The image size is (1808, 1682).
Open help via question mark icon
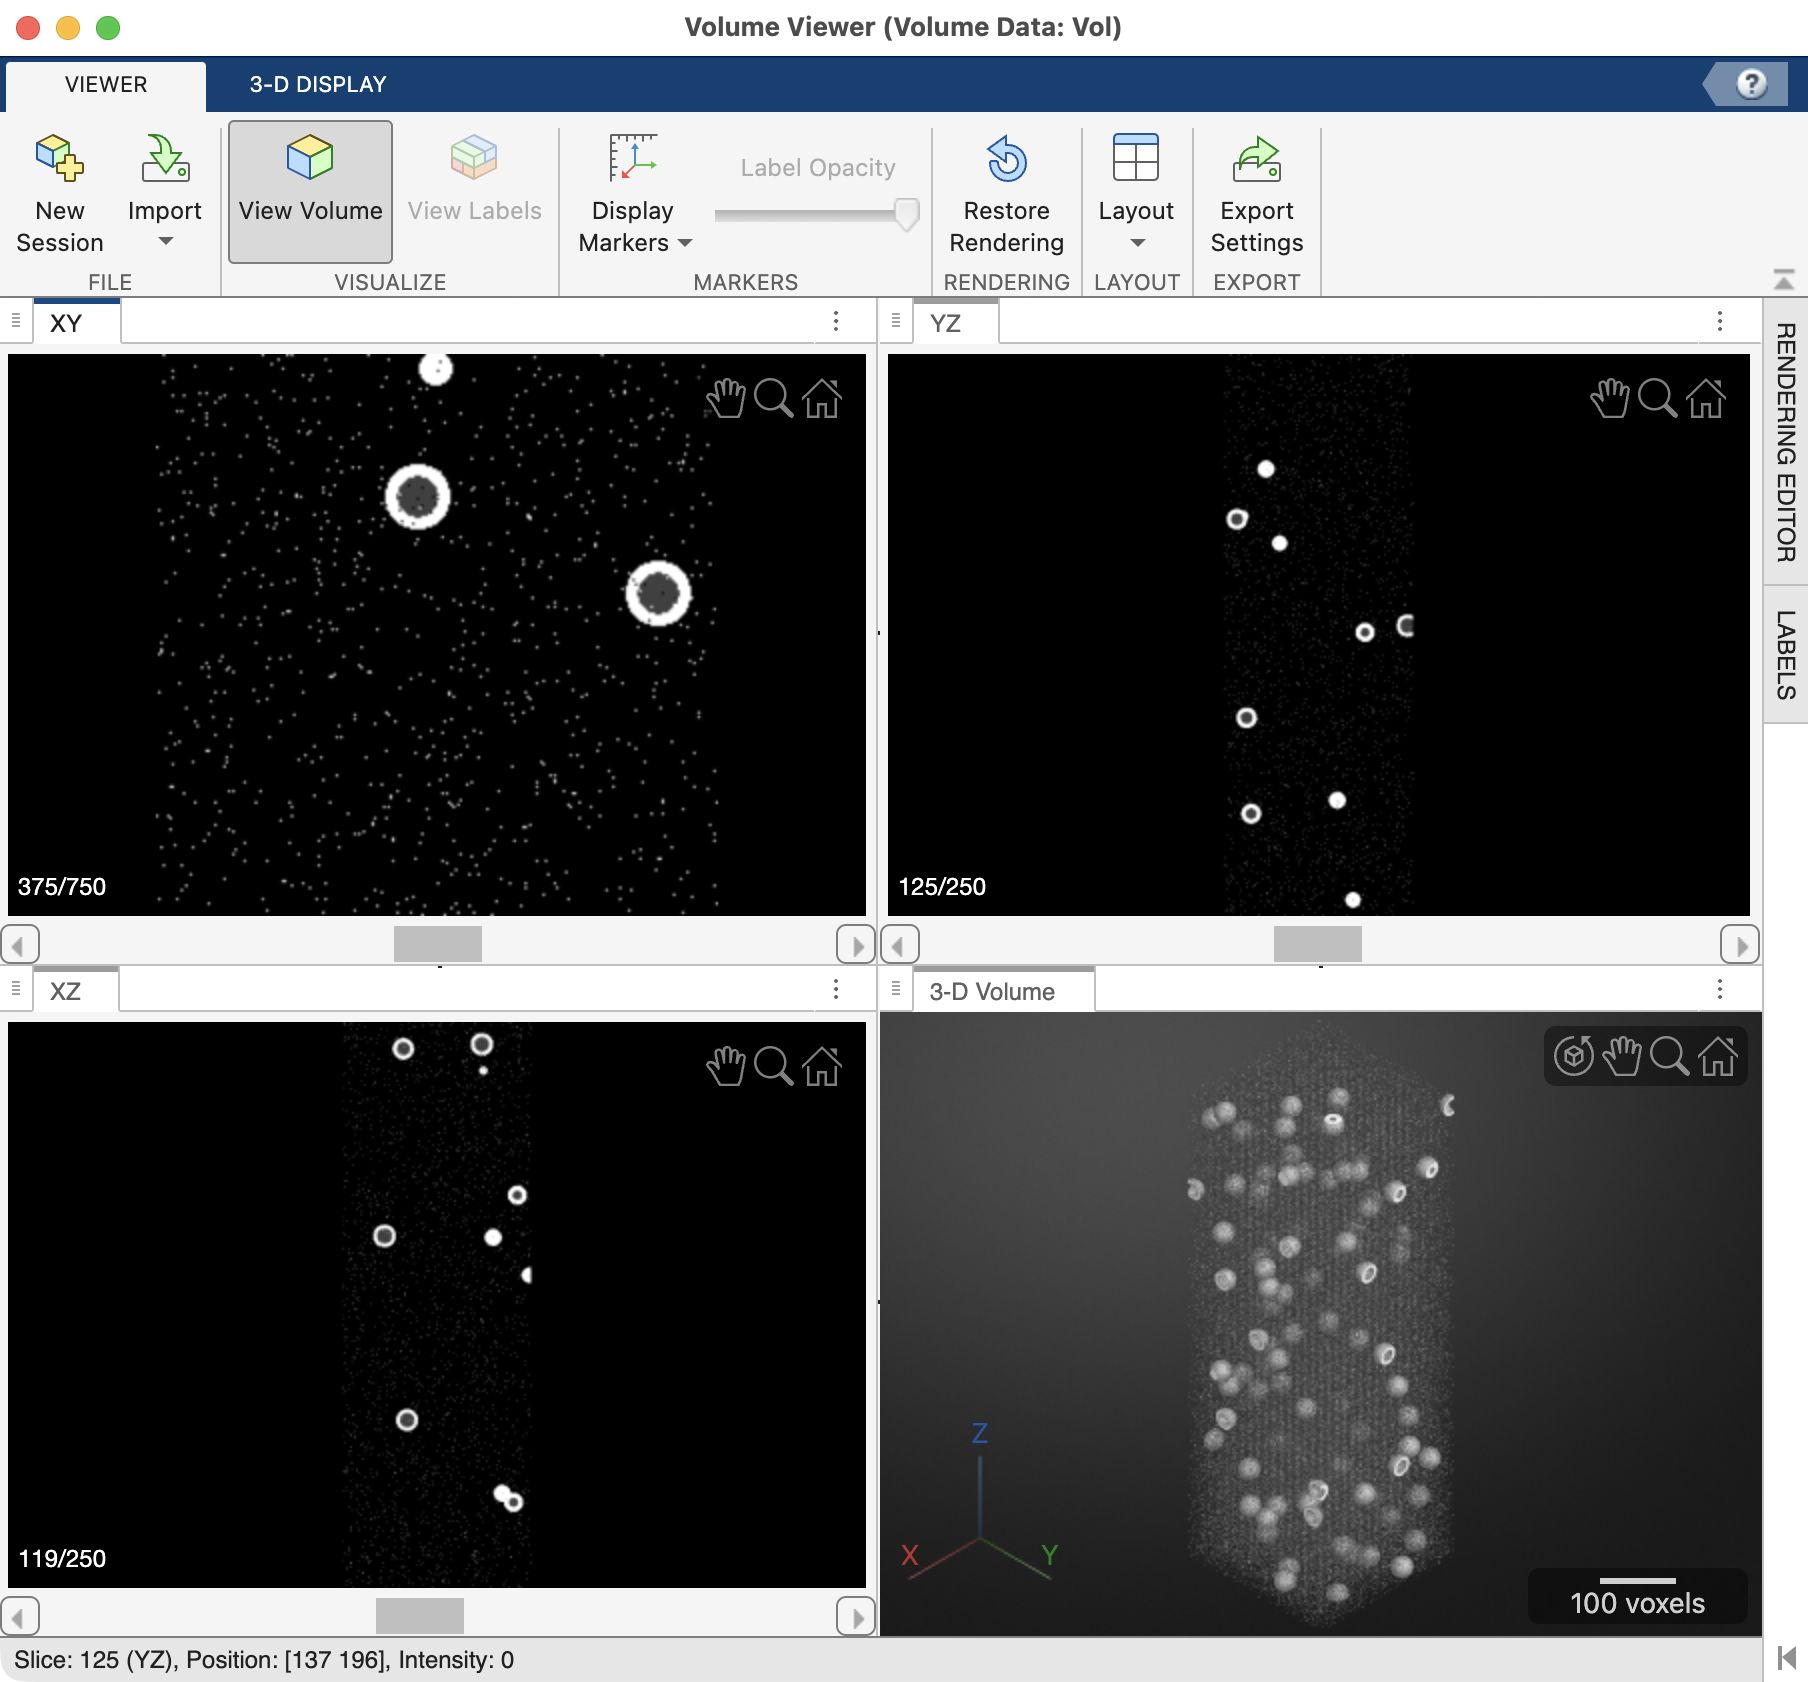[x=1751, y=84]
